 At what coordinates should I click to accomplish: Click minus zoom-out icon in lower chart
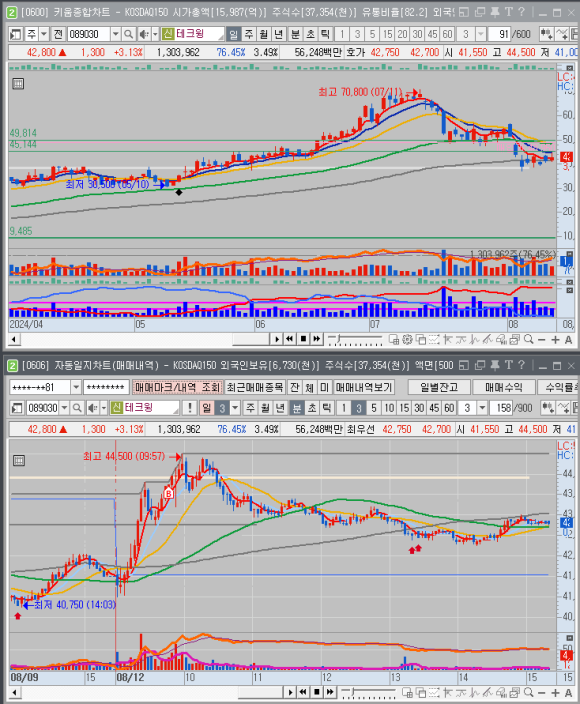click(x=542, y=692)
